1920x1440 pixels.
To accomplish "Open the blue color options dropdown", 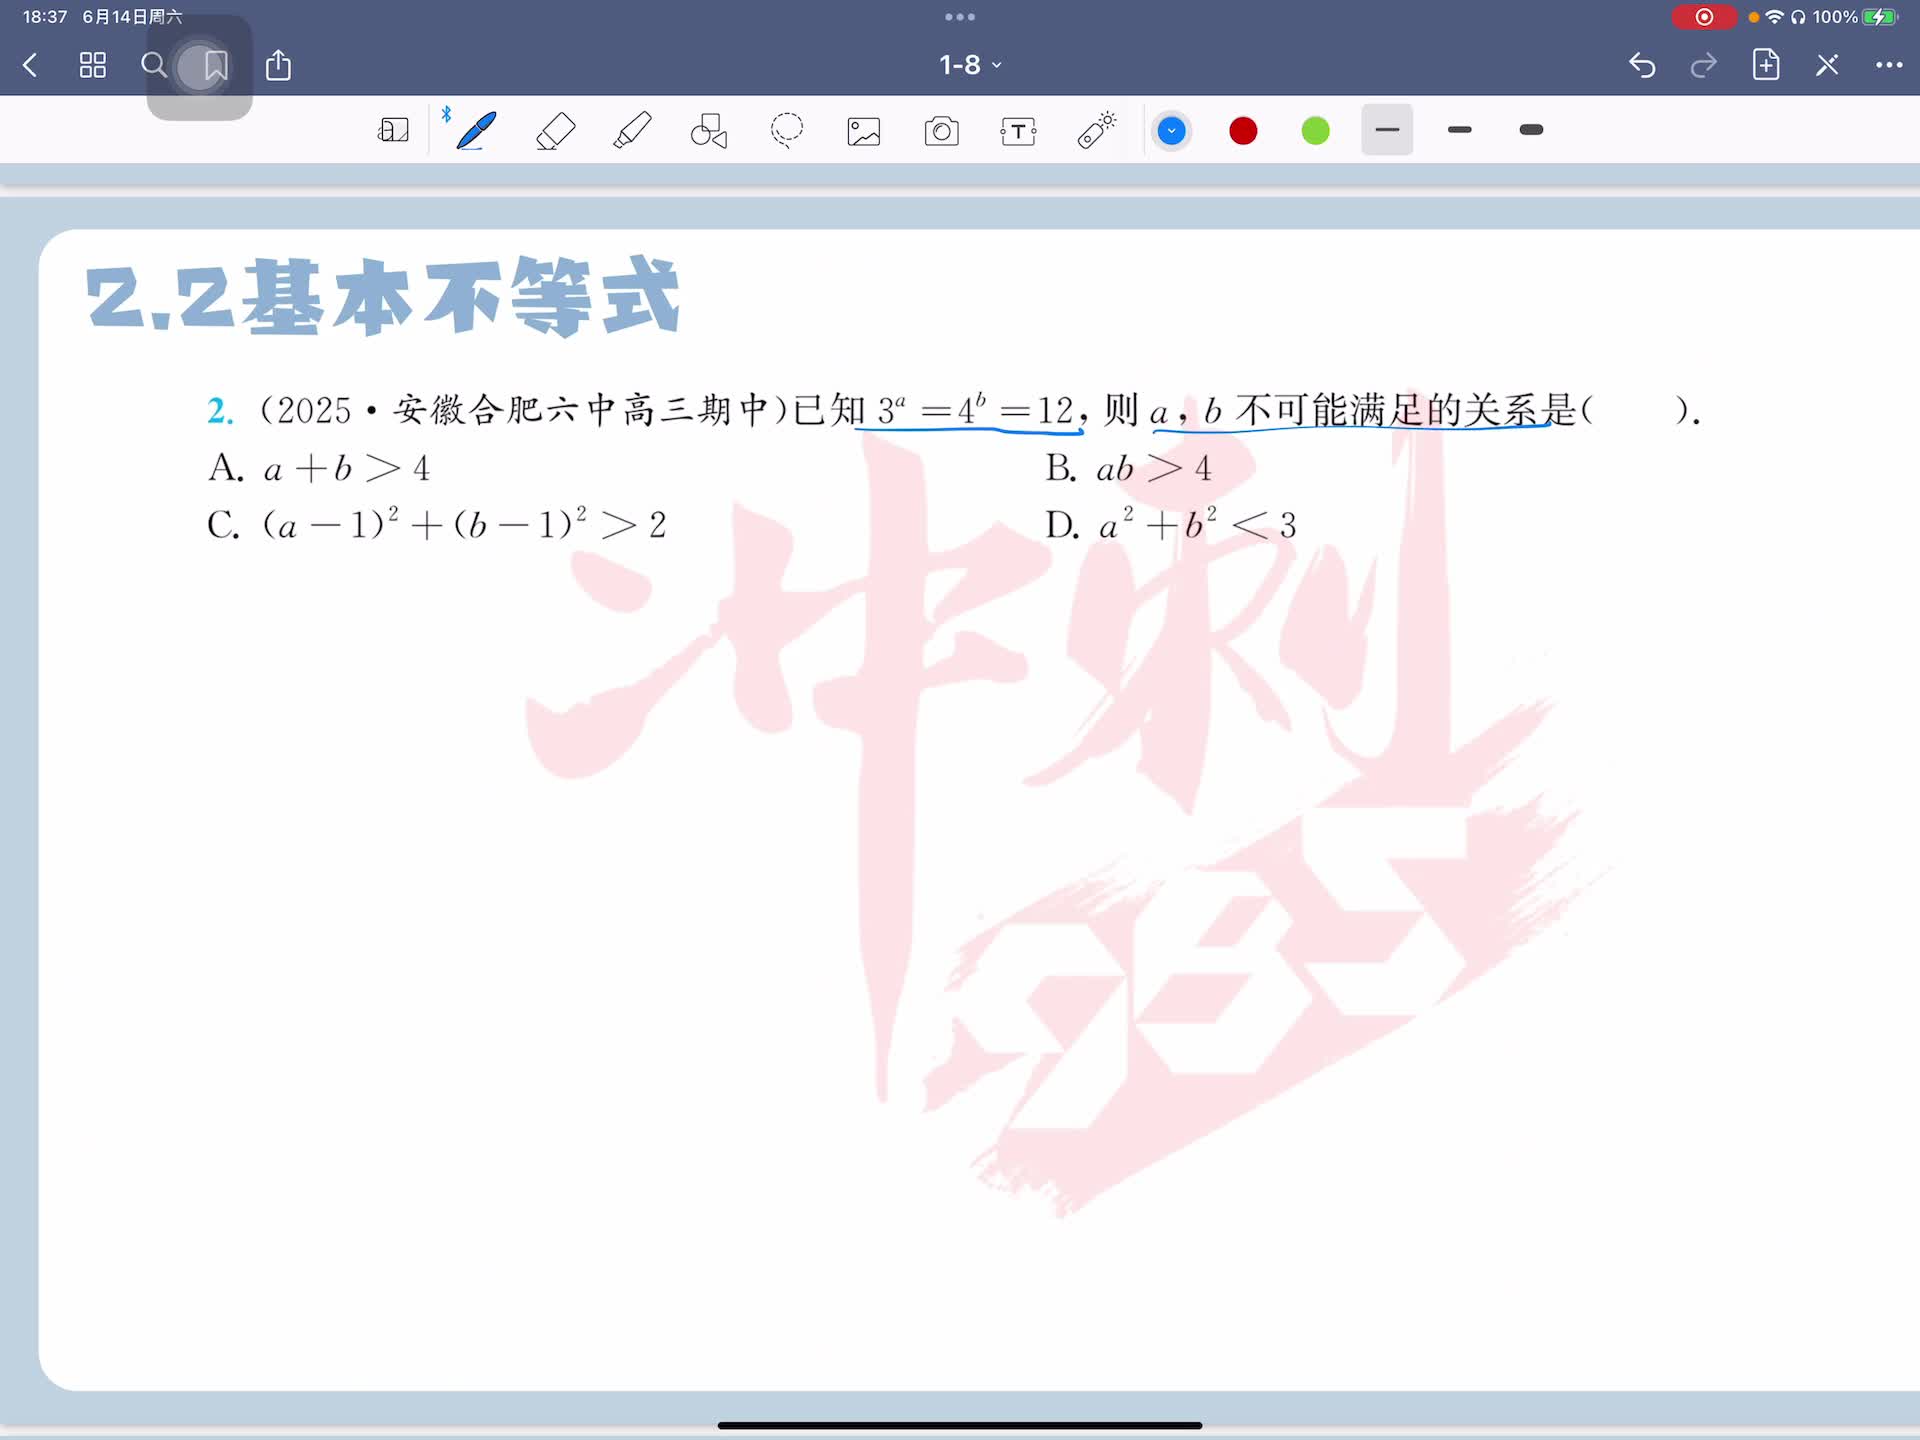I will click(x=1171, y=131).
